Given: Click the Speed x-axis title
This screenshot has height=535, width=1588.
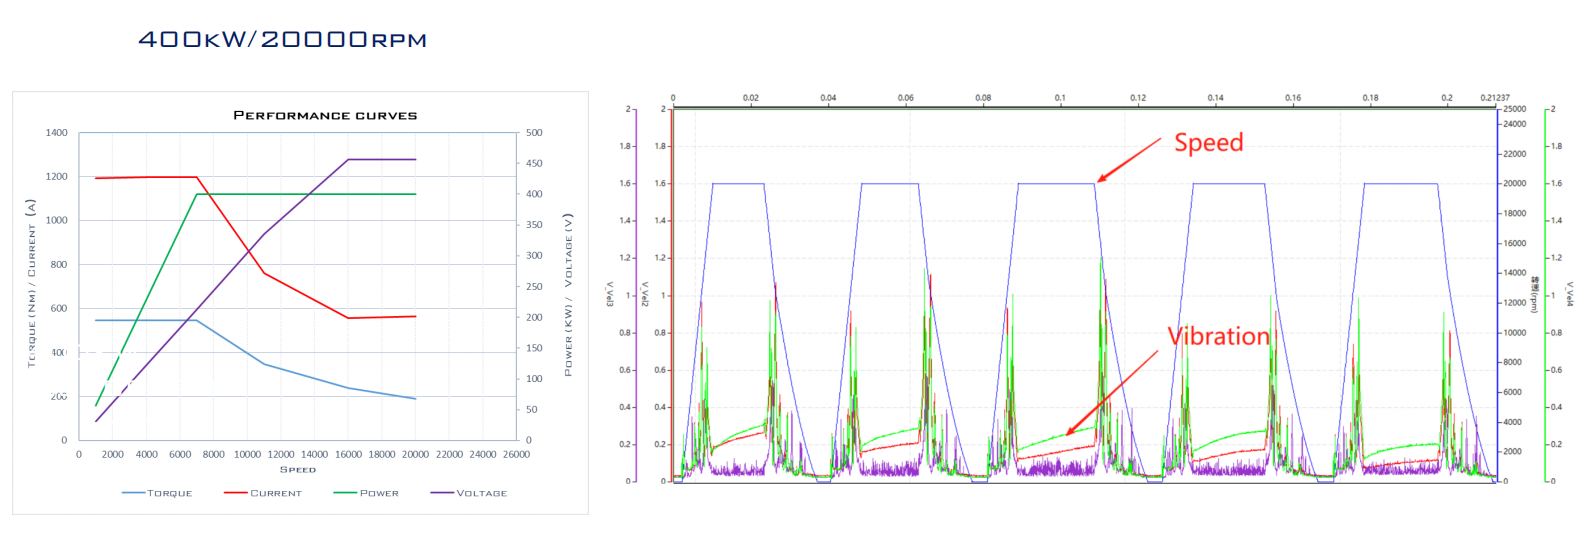Looking at the screenshot, I should [x=298, y=469].
